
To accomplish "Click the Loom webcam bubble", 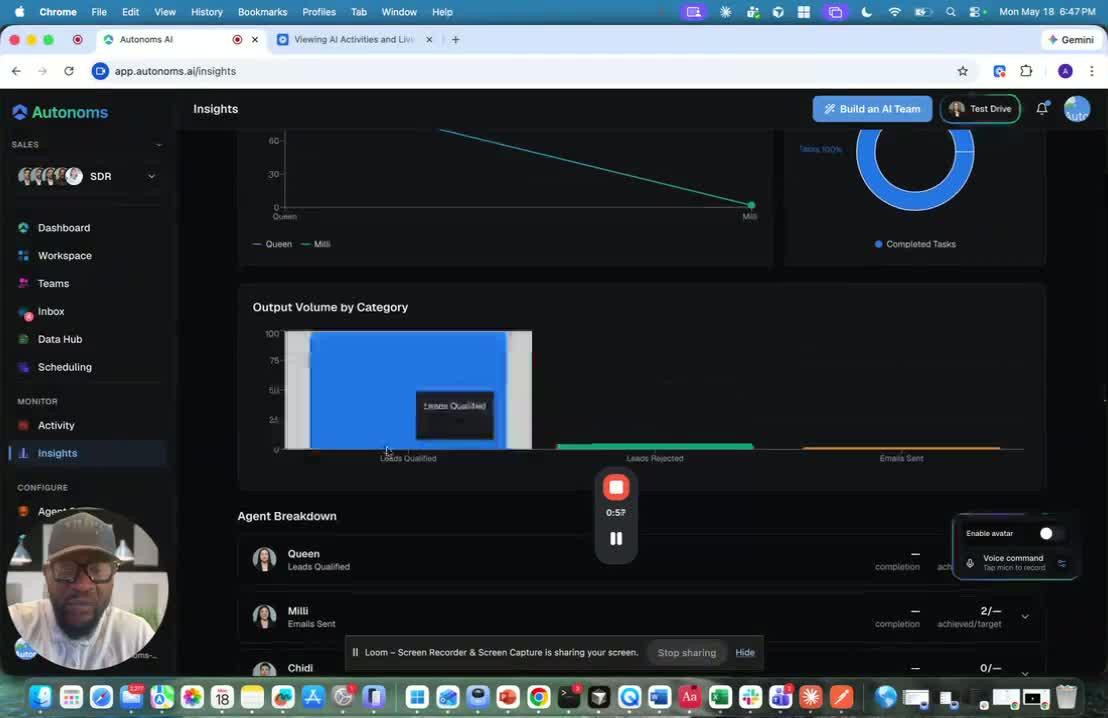I will pos(87,588).
